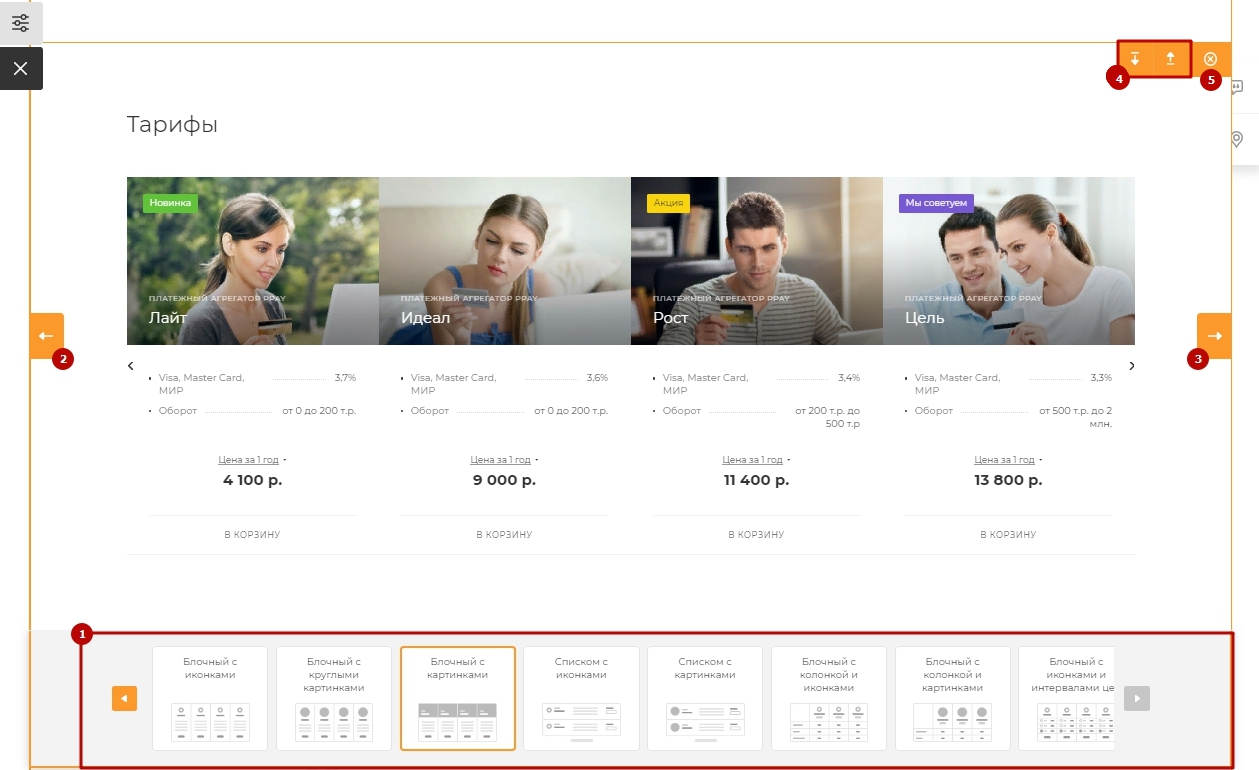1259x770 pixels.
Task: Switch to previous block variant, orange left arrow
Action: [46, 336]
